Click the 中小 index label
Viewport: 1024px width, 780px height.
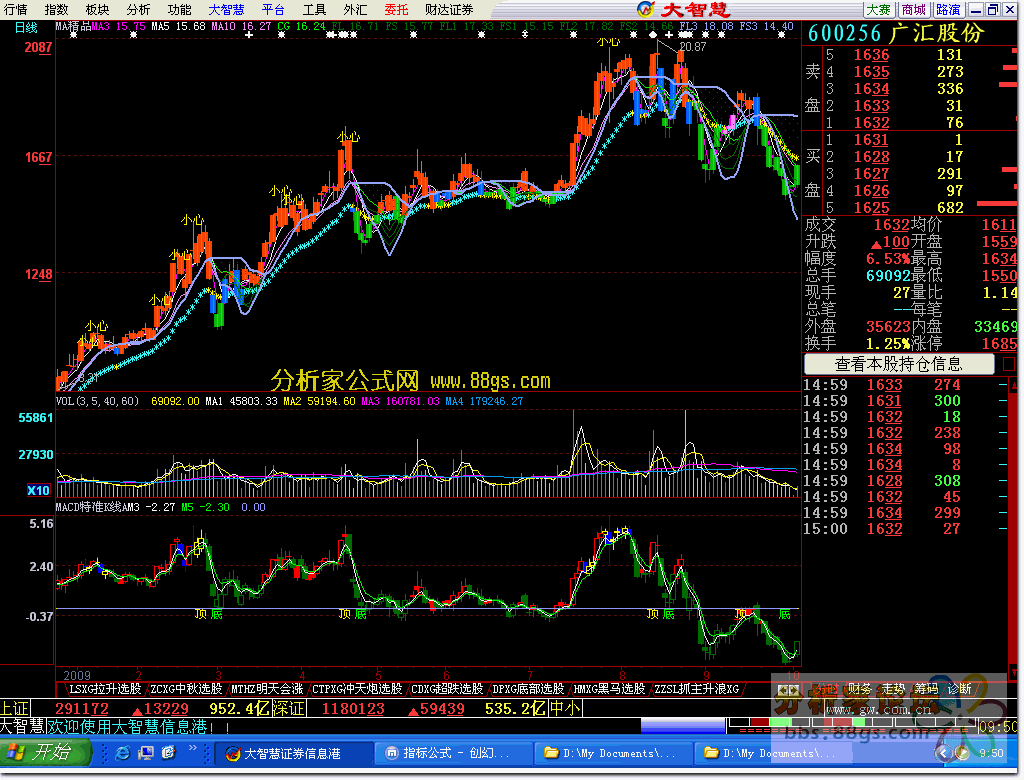[x=566, y=708]
